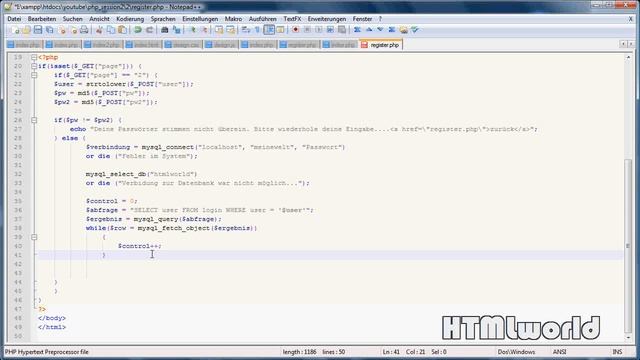Image resolution: width=640 pixels, height=360 pixels.
Task: Open the Fenster menu
Action: tap(362, 19)
